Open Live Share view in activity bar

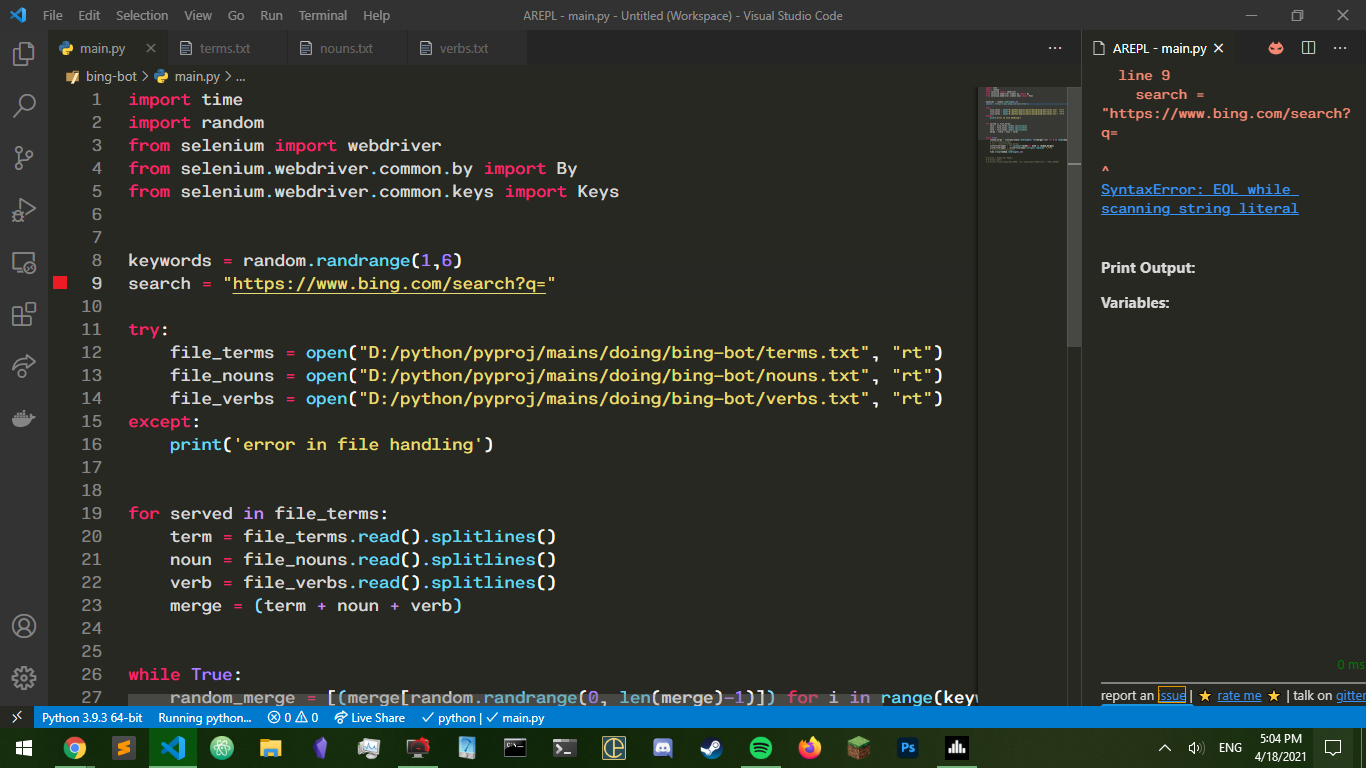(24, 366)
